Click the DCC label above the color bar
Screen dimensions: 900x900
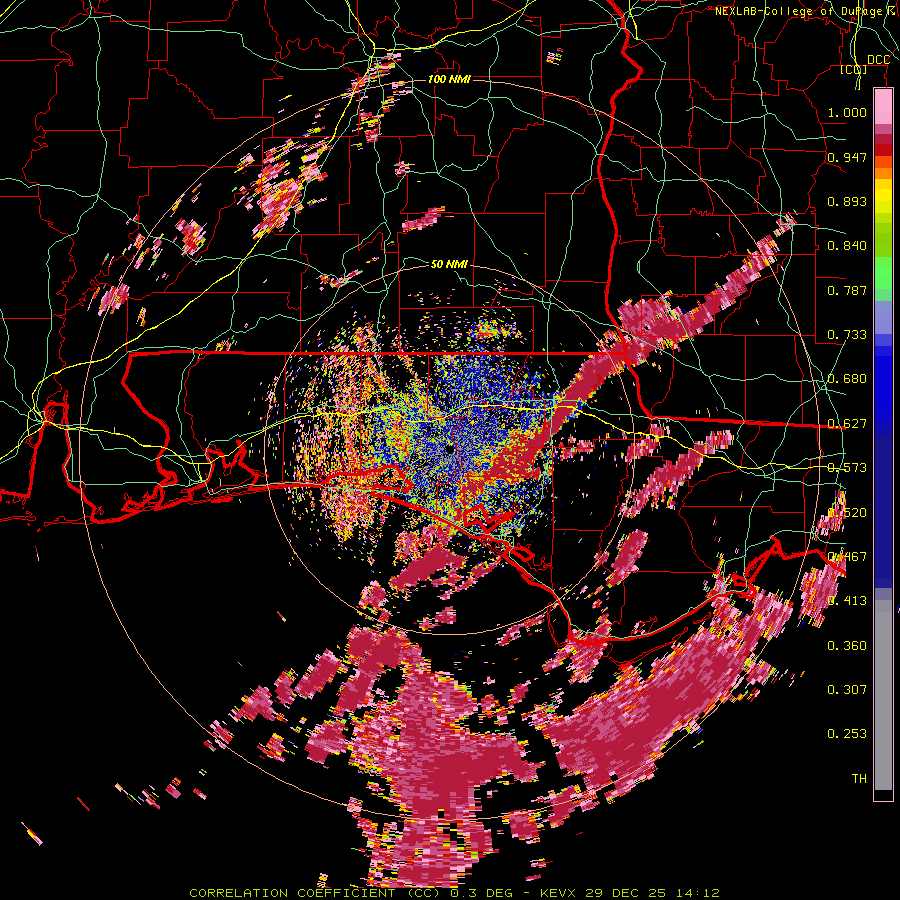coord(878,60)
